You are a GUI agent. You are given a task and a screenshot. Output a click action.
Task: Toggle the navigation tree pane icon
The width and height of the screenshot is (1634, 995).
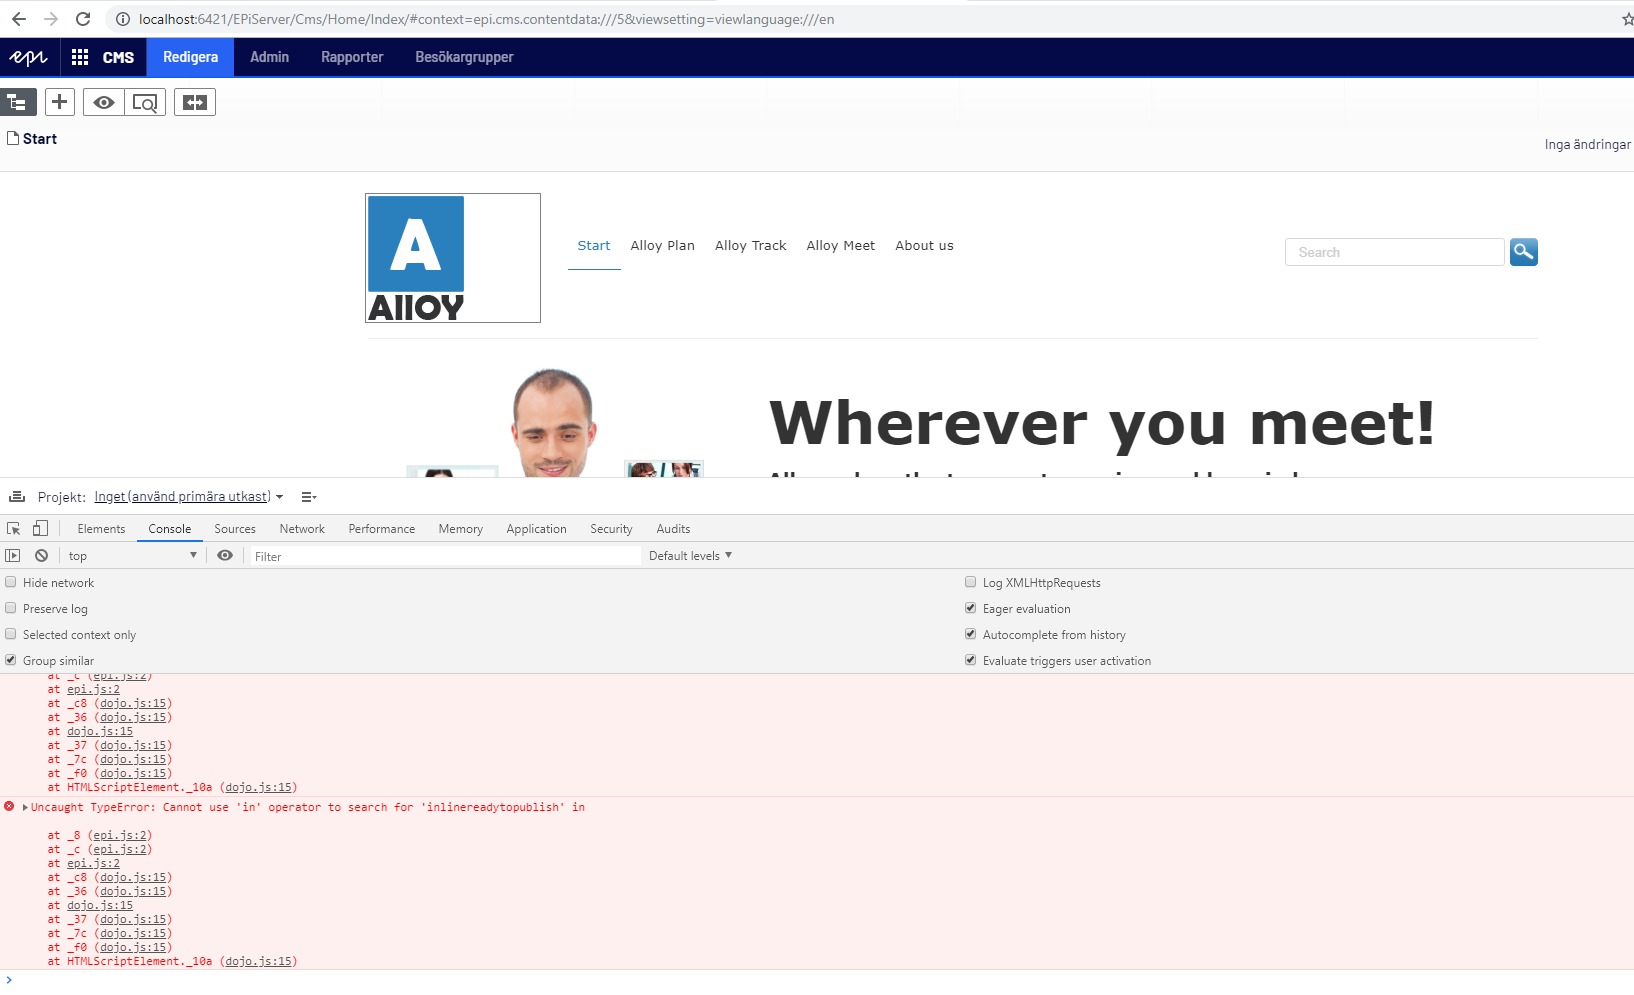click(x=18, y=102)
